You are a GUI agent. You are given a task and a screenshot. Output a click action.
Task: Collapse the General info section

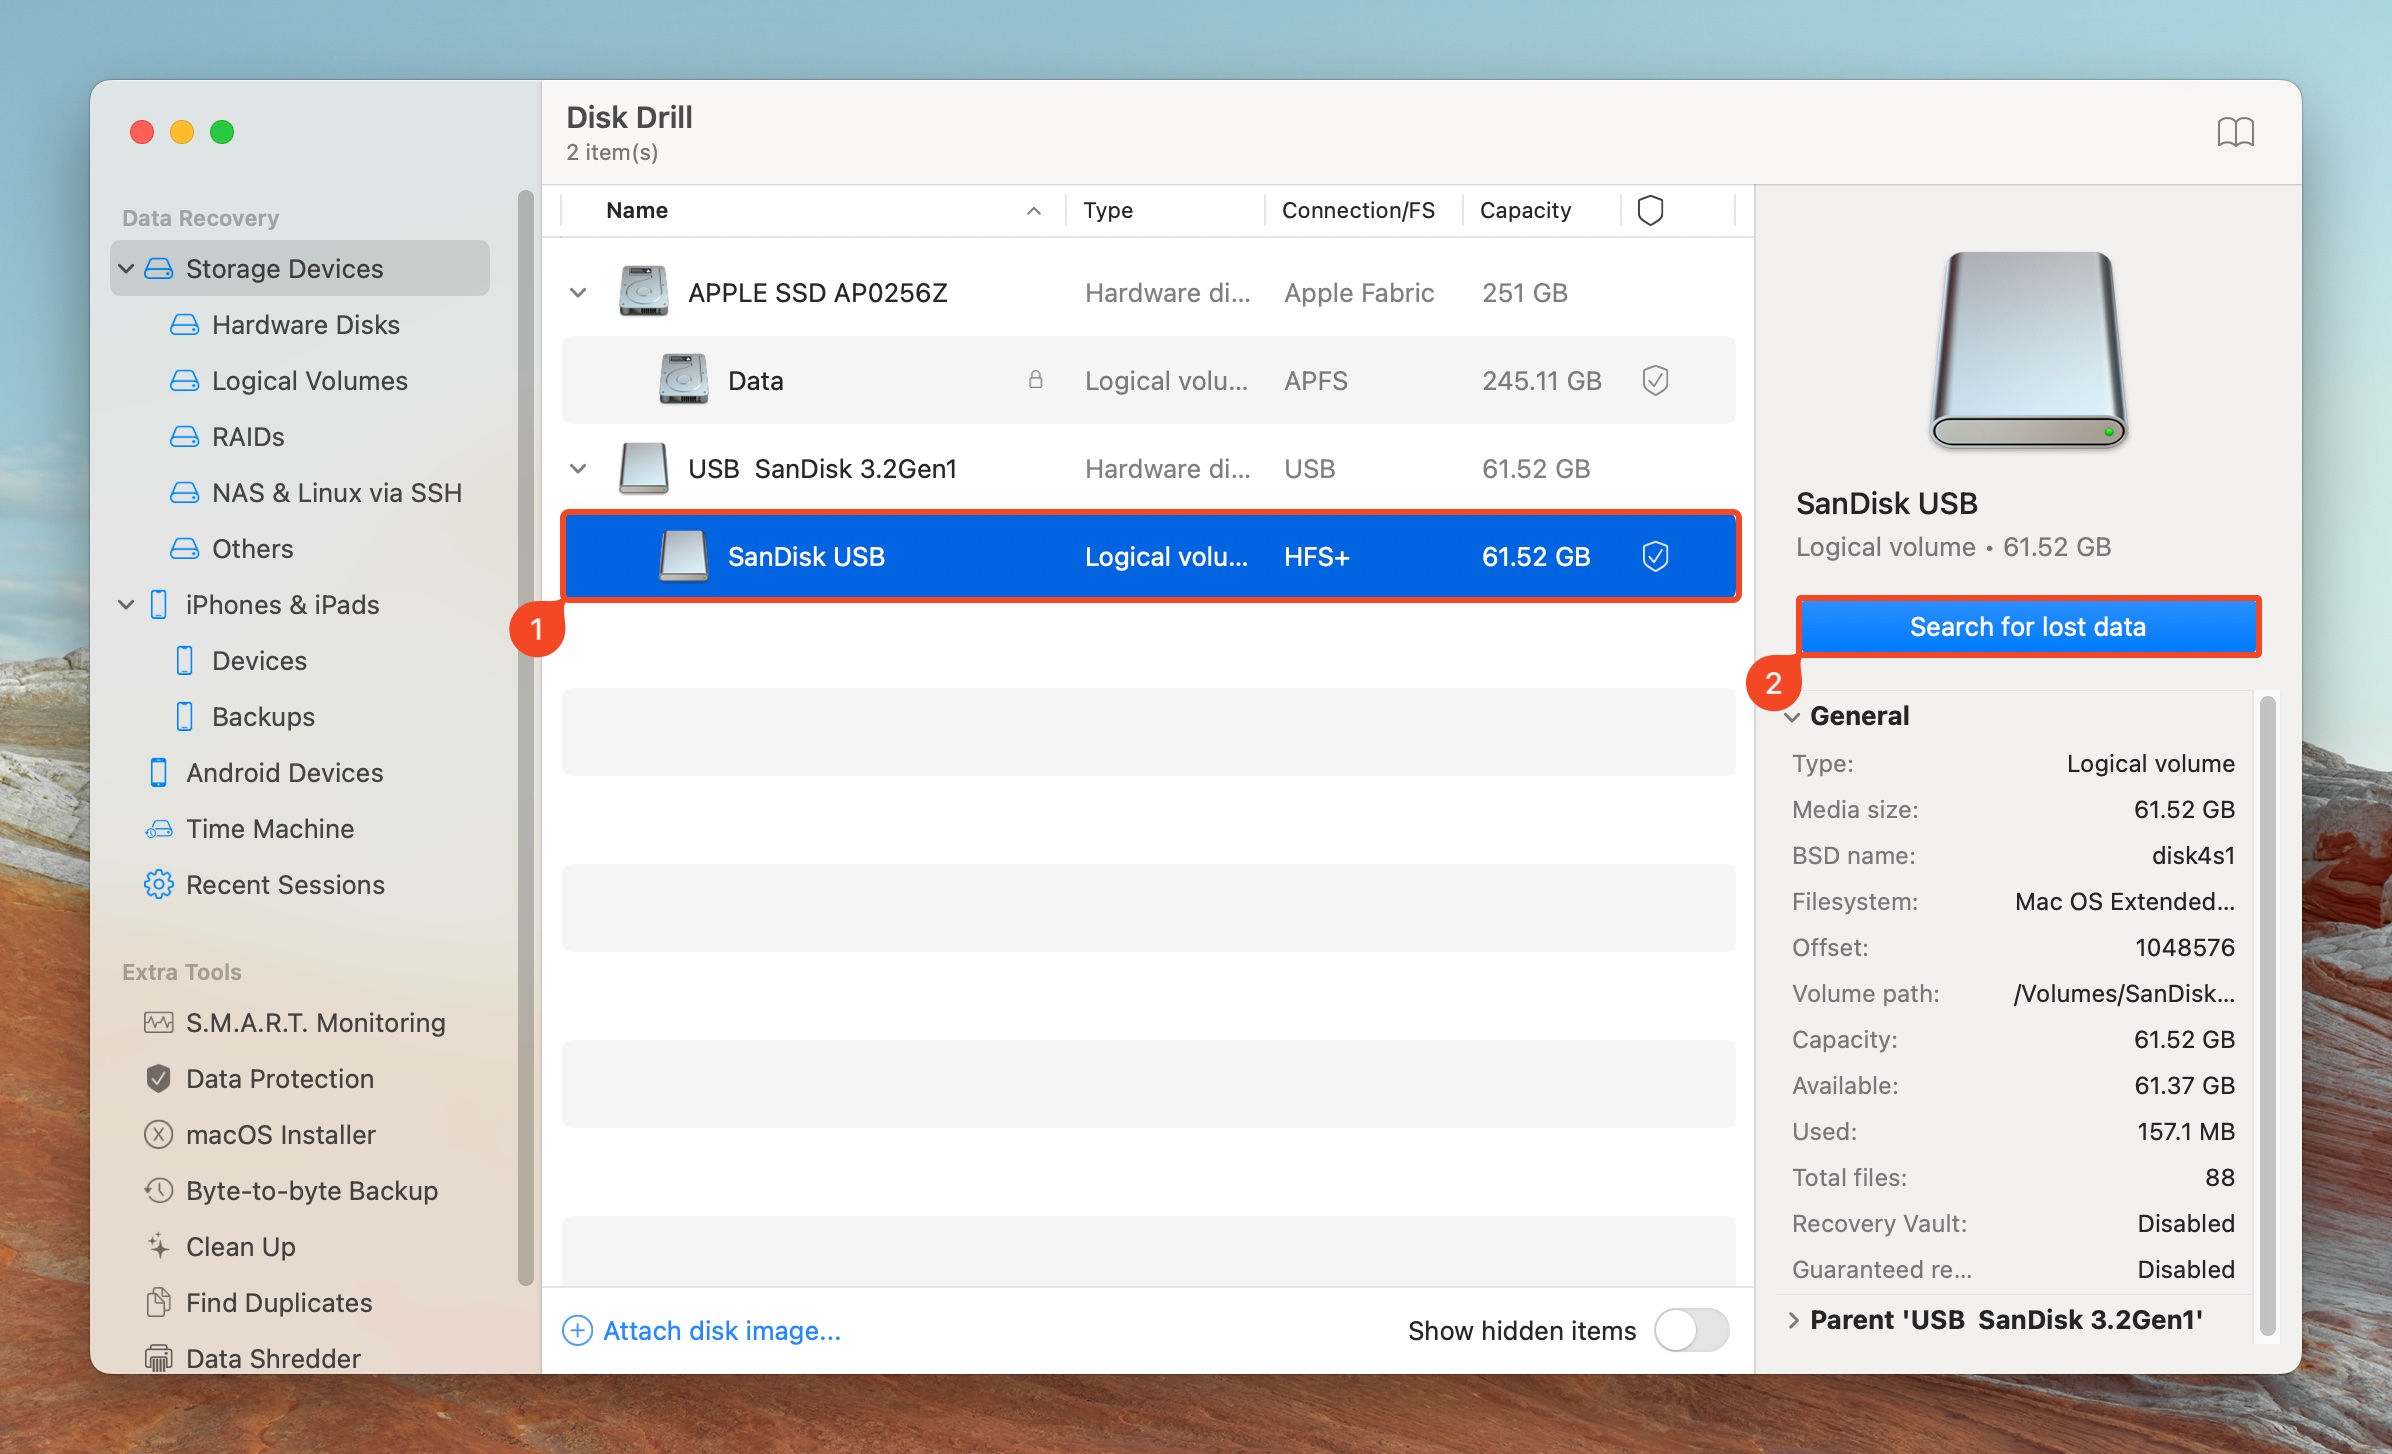(1793, 716)
